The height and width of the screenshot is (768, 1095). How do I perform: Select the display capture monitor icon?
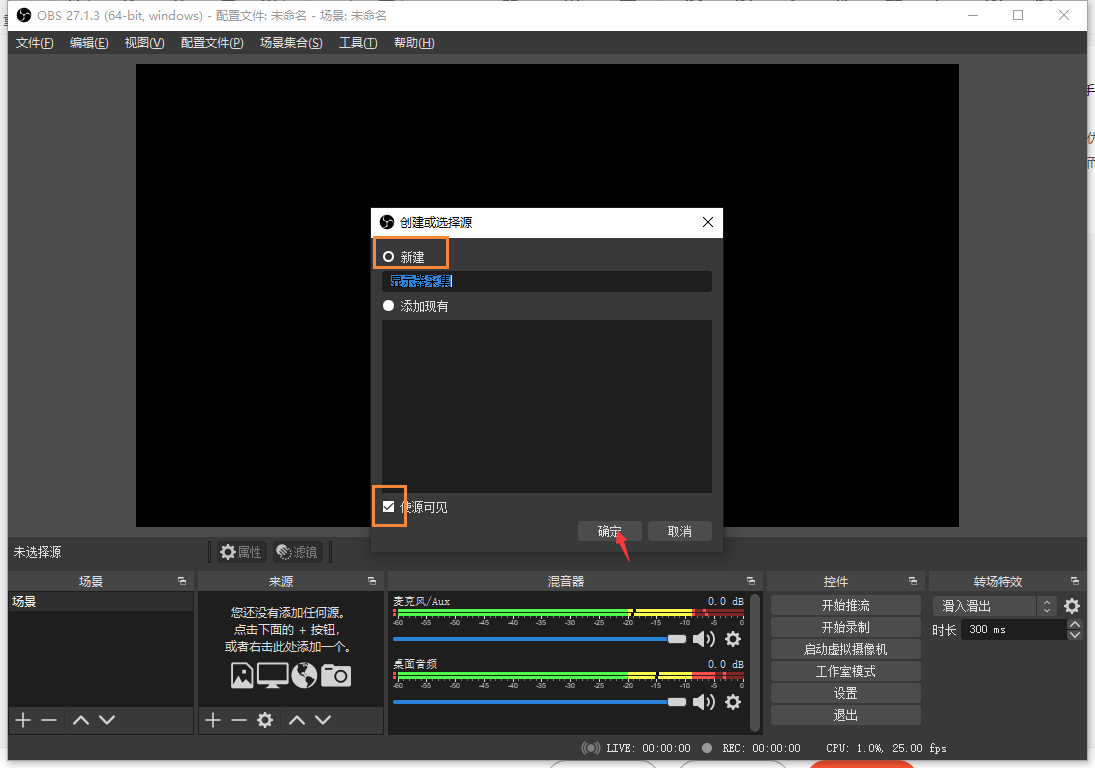(272, 675)
